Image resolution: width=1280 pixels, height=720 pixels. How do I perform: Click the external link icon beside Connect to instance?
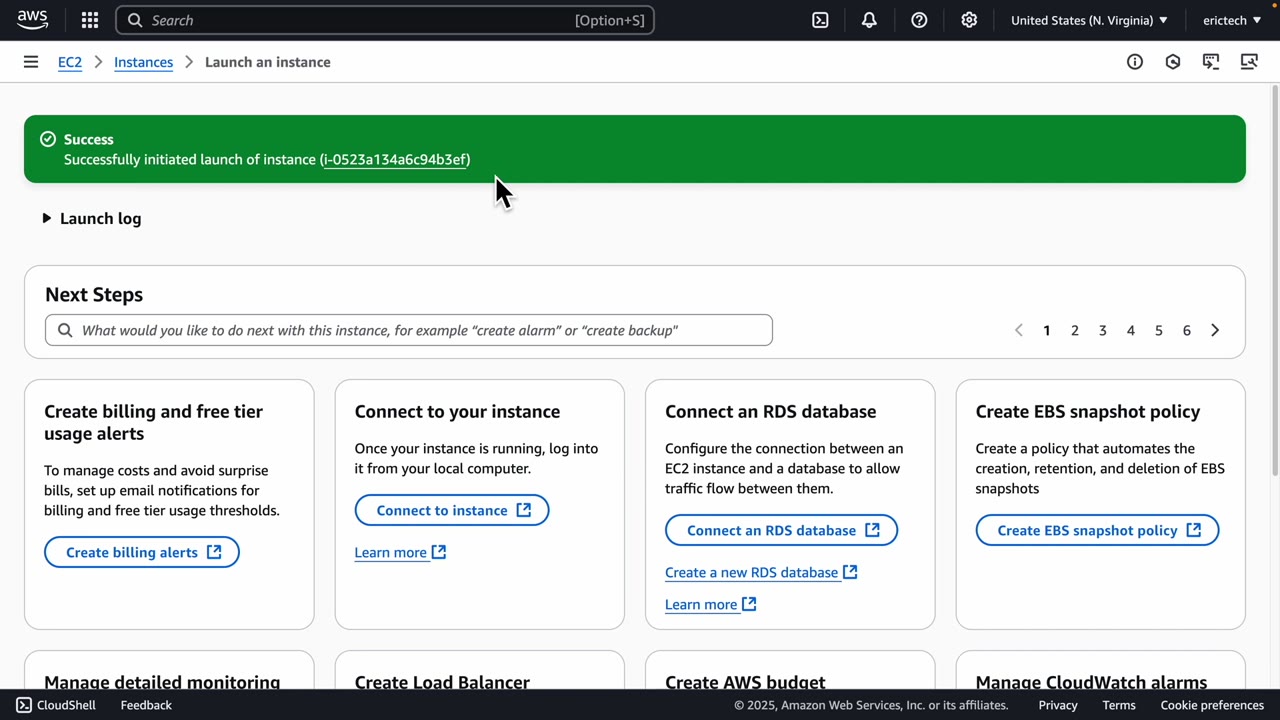pyautogui.click(x=524, y=510)
